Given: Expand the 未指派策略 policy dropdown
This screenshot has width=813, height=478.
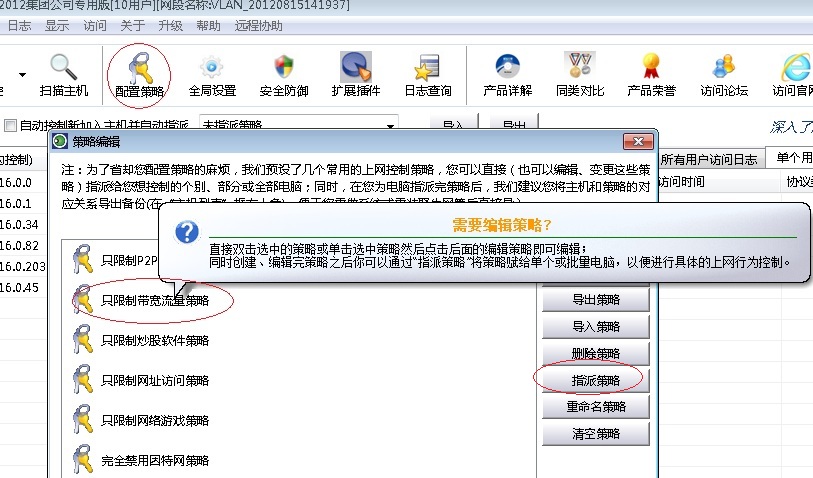Looking at the screenshot, I should [390, 126].
